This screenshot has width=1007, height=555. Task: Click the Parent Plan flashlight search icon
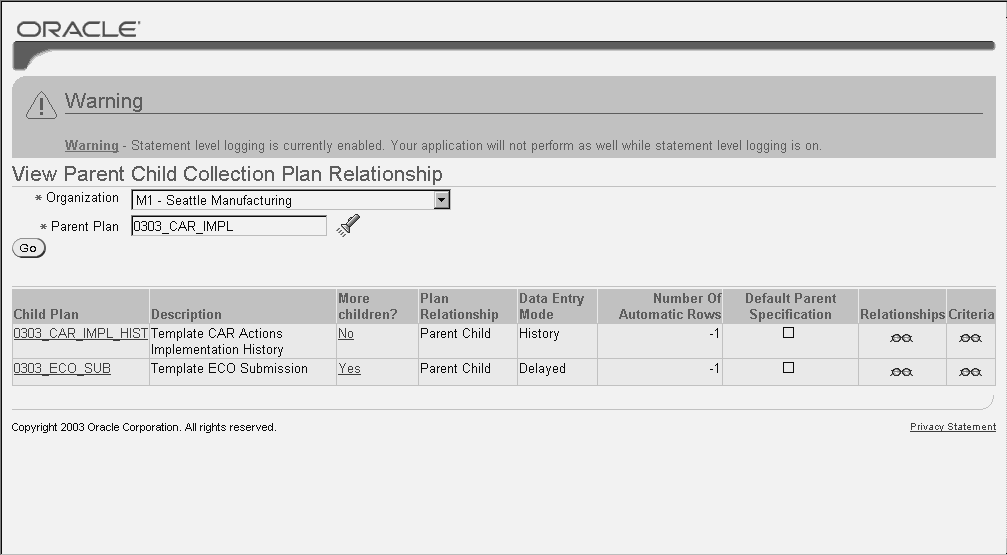347,226
